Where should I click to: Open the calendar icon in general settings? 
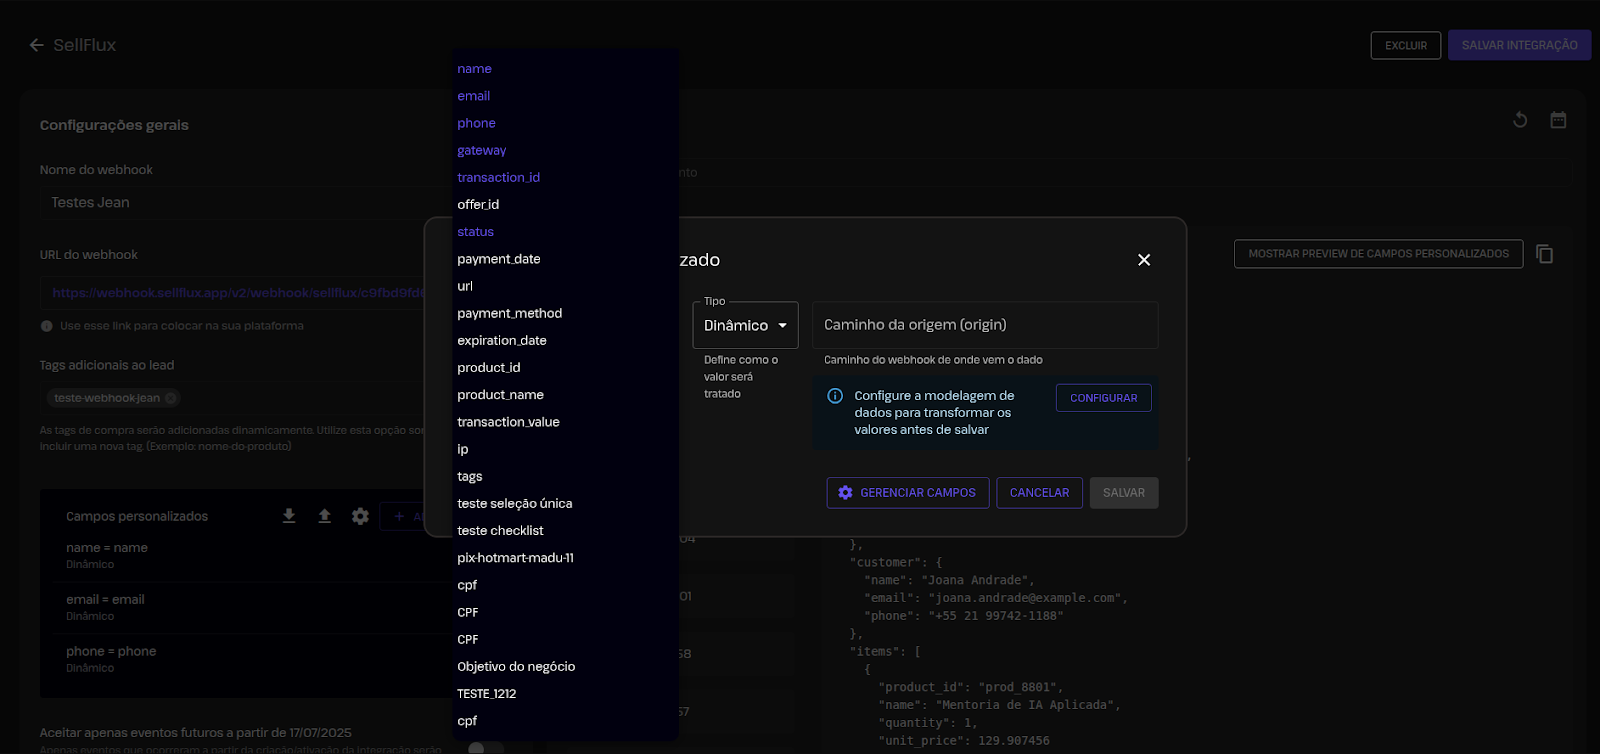click(x=1558, y=120)
